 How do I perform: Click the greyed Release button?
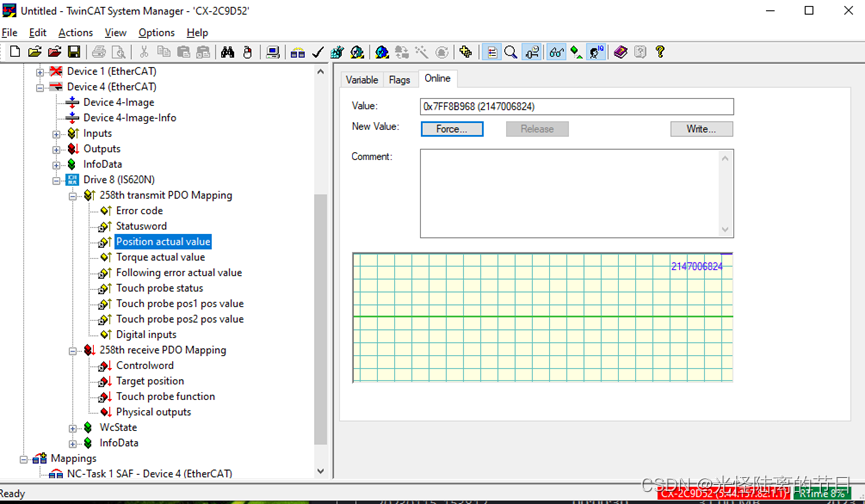click(x=537, y=129)
